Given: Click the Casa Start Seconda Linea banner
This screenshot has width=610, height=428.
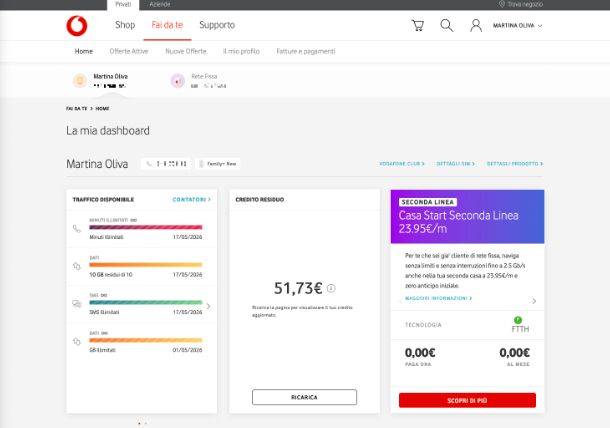Looking at the screenshot, I should [467, 217].
